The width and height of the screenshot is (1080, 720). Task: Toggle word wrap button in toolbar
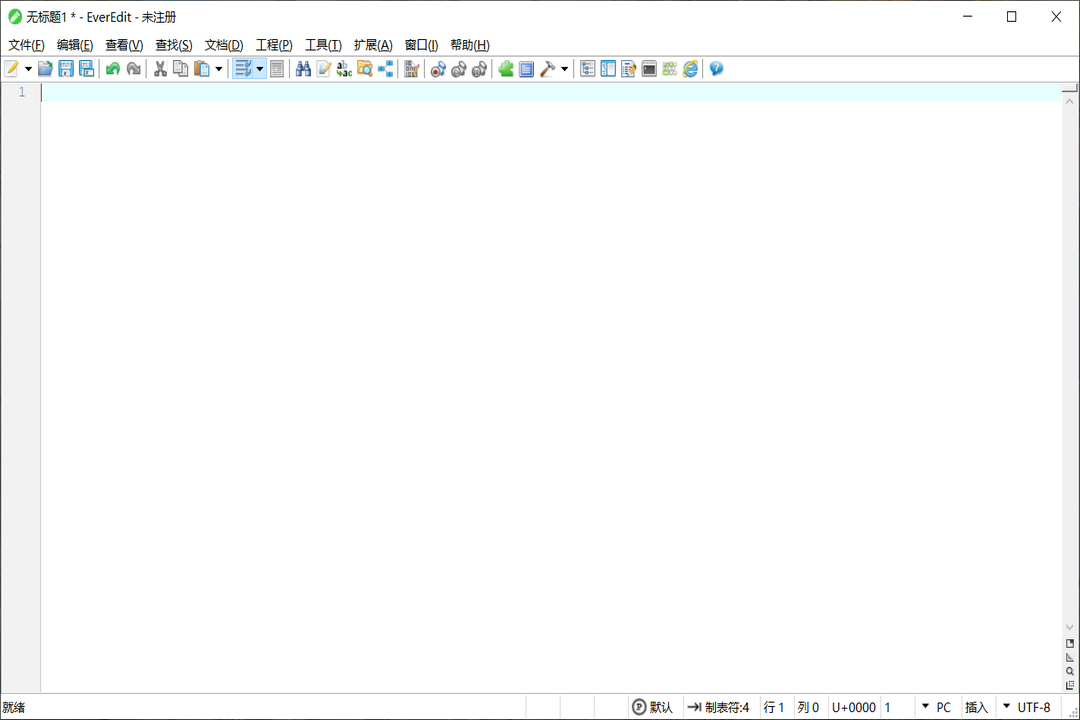click(243, 69)
